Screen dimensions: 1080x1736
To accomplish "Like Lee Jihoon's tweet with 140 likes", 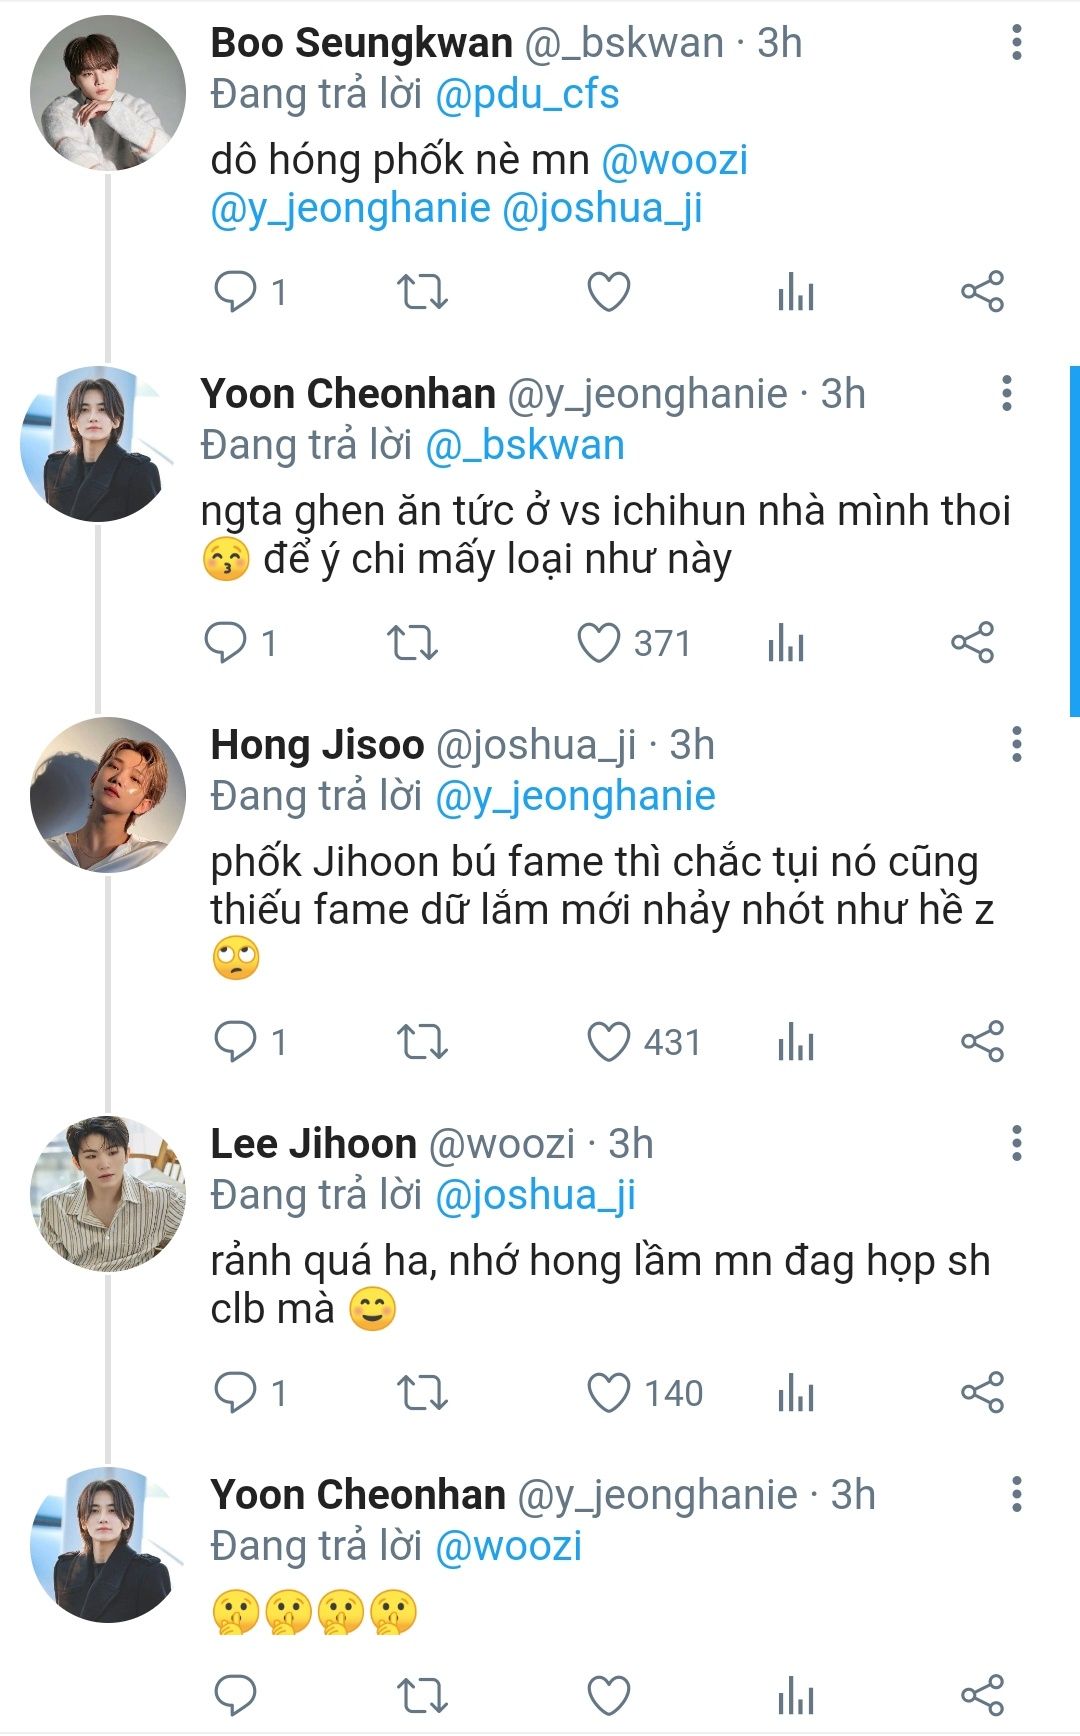I will pos(608,1393).
